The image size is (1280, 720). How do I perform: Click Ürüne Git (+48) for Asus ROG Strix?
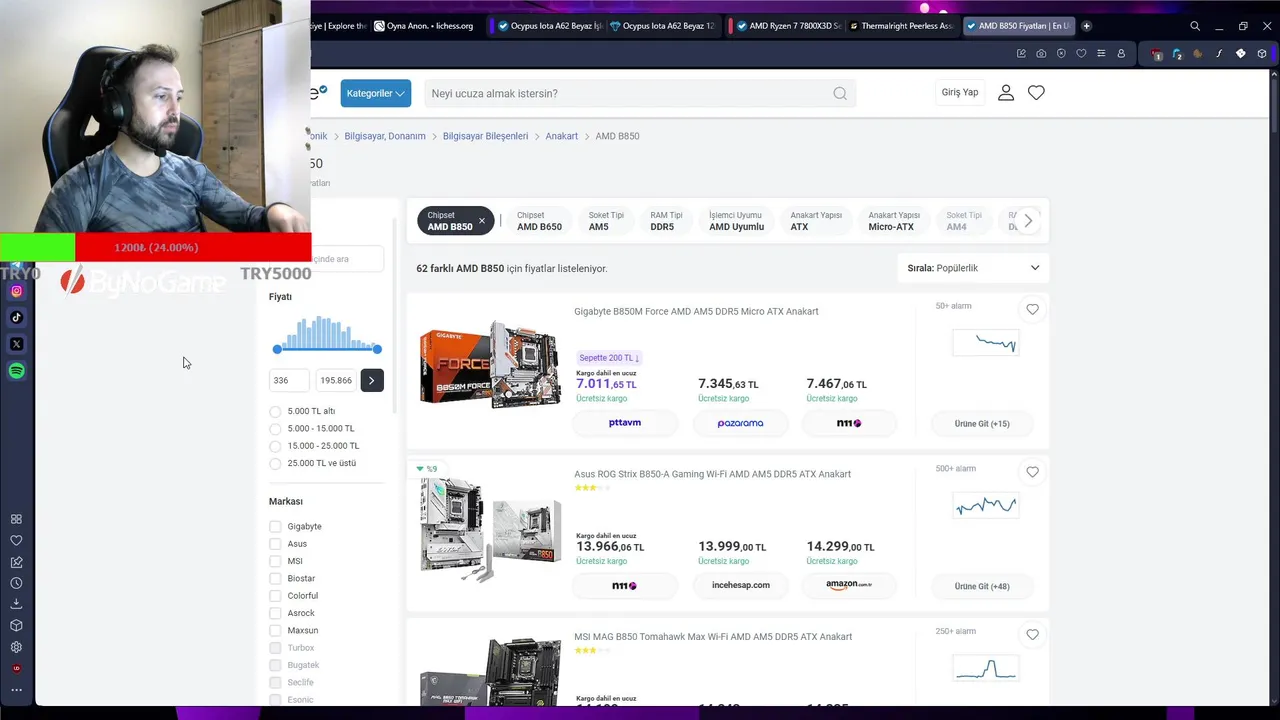click(982, 586)
